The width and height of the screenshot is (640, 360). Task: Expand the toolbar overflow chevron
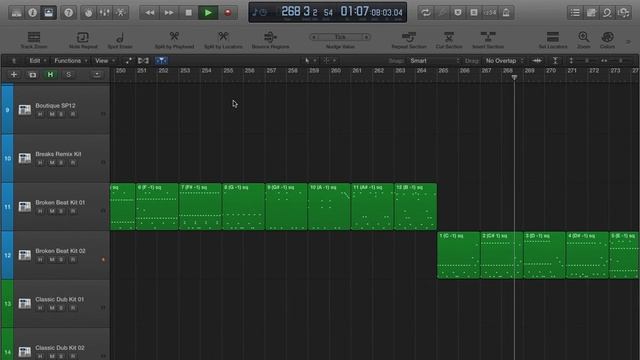[629, 41]
